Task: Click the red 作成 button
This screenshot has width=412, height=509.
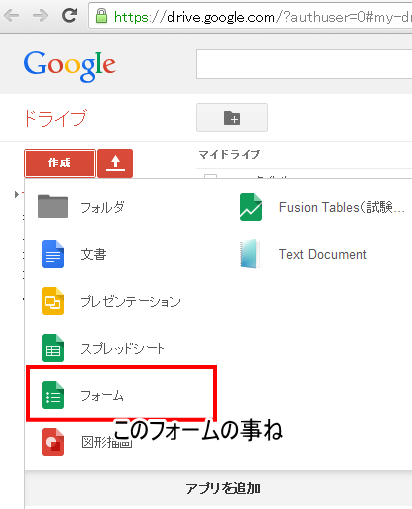Action: [60, 163]
